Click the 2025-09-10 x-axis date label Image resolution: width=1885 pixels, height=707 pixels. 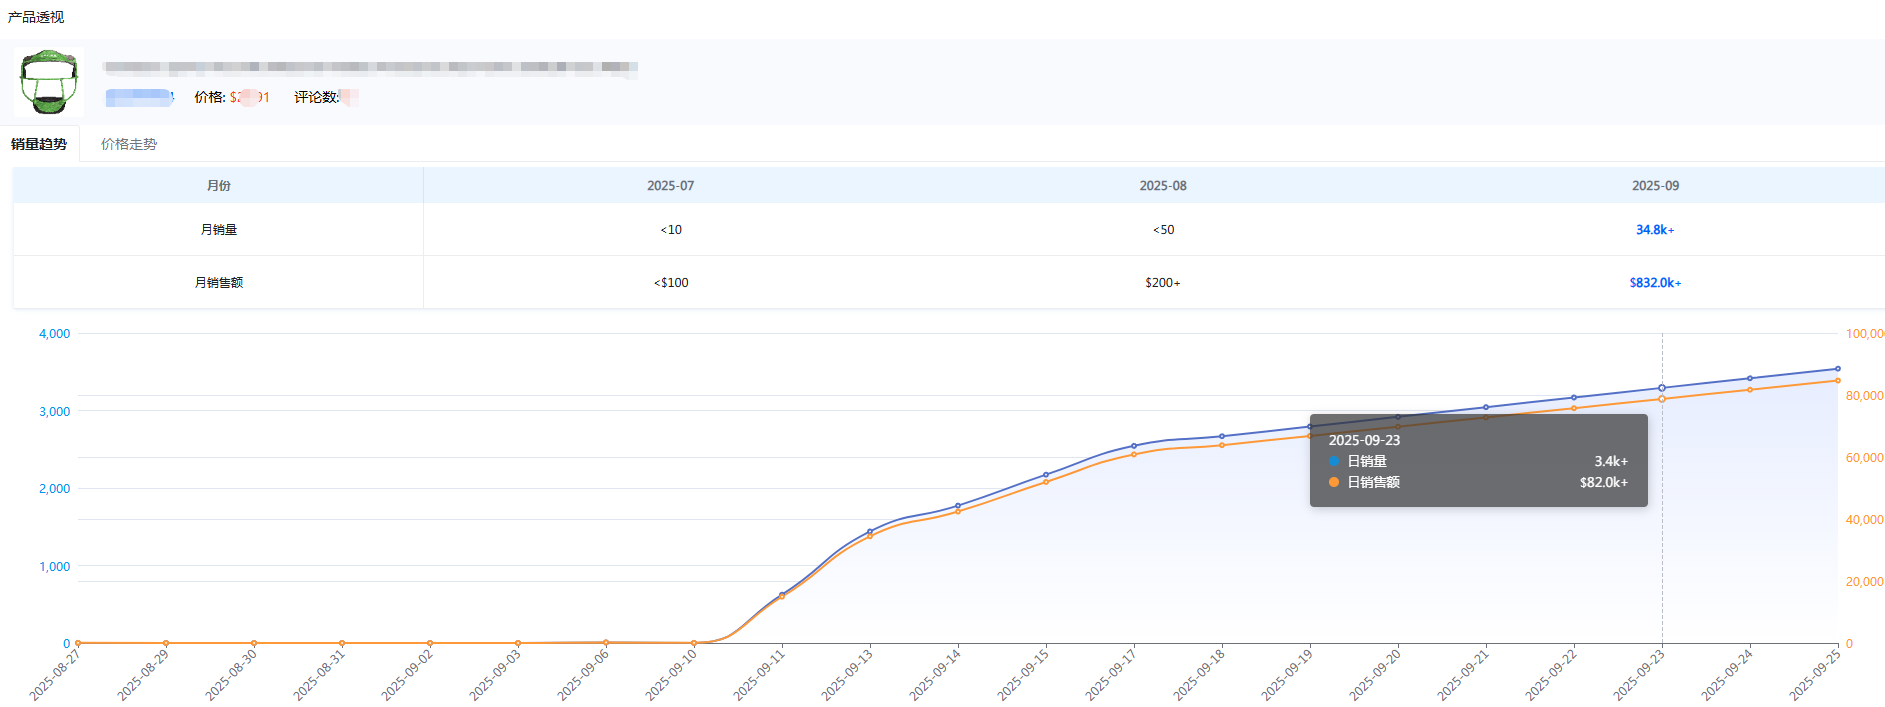pyautogui.click(x=671, y=674)
